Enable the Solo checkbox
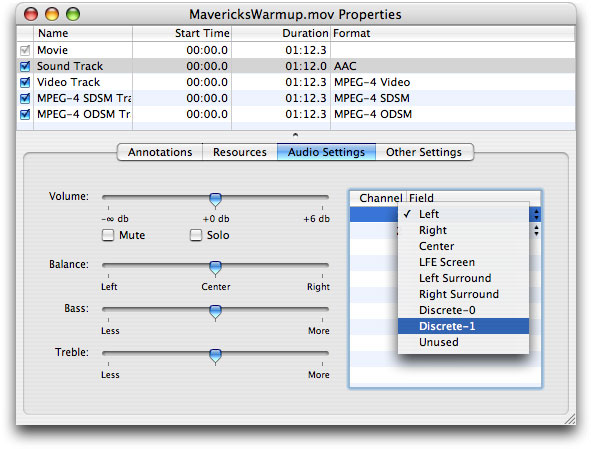591x449 pixels. point(196,235)
